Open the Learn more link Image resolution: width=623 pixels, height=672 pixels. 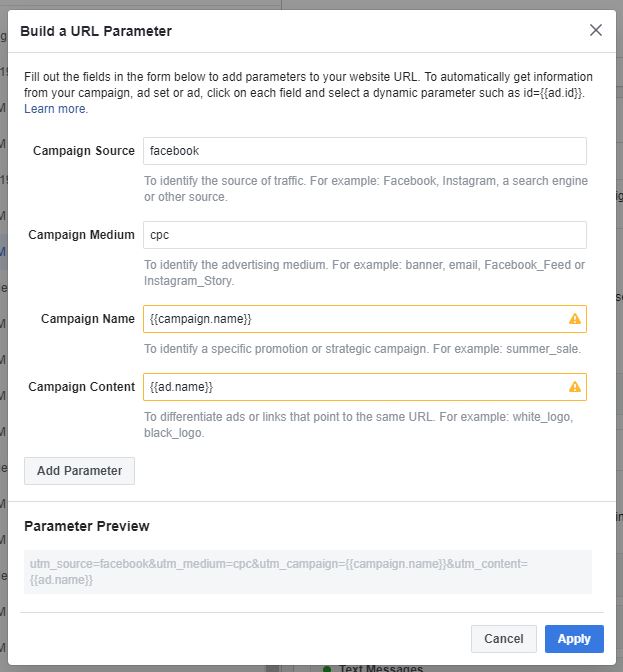pos(56,109)
